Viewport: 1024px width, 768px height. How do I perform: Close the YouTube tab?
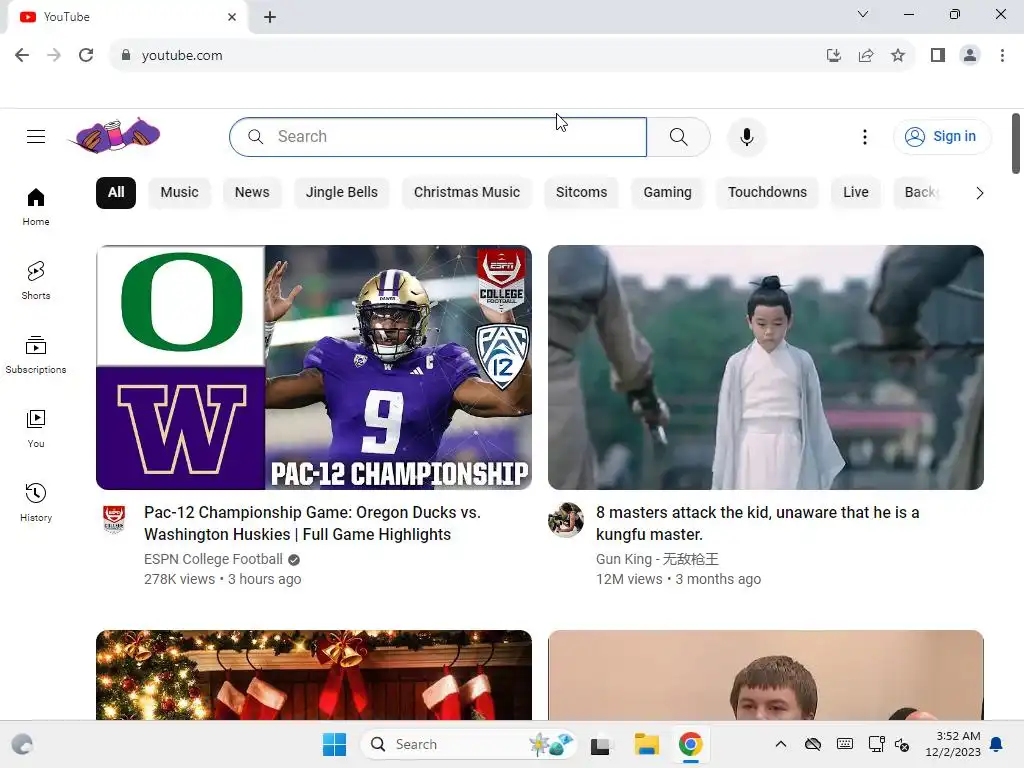232,17
